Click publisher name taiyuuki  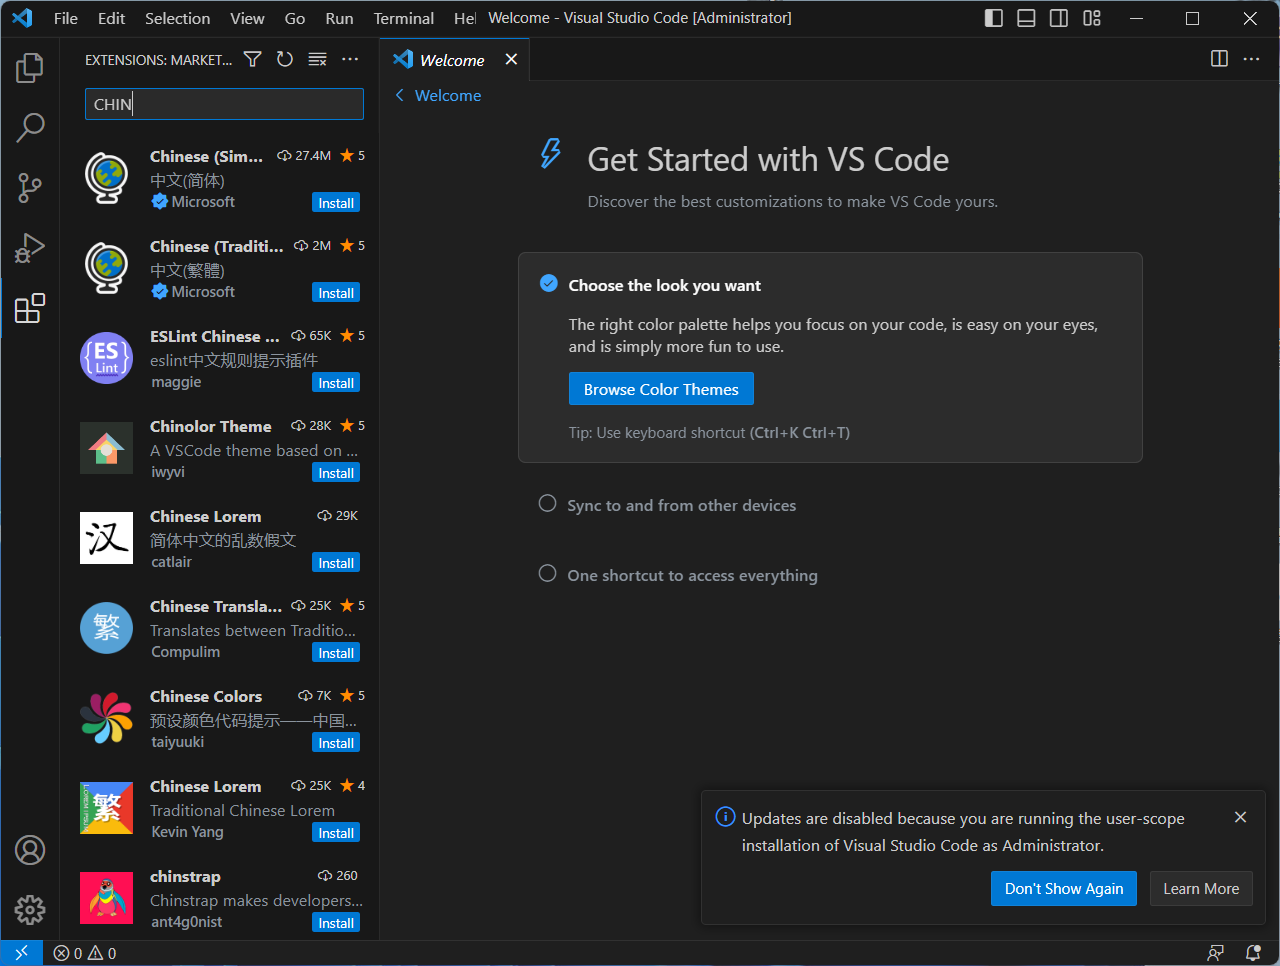click(177, 742)
